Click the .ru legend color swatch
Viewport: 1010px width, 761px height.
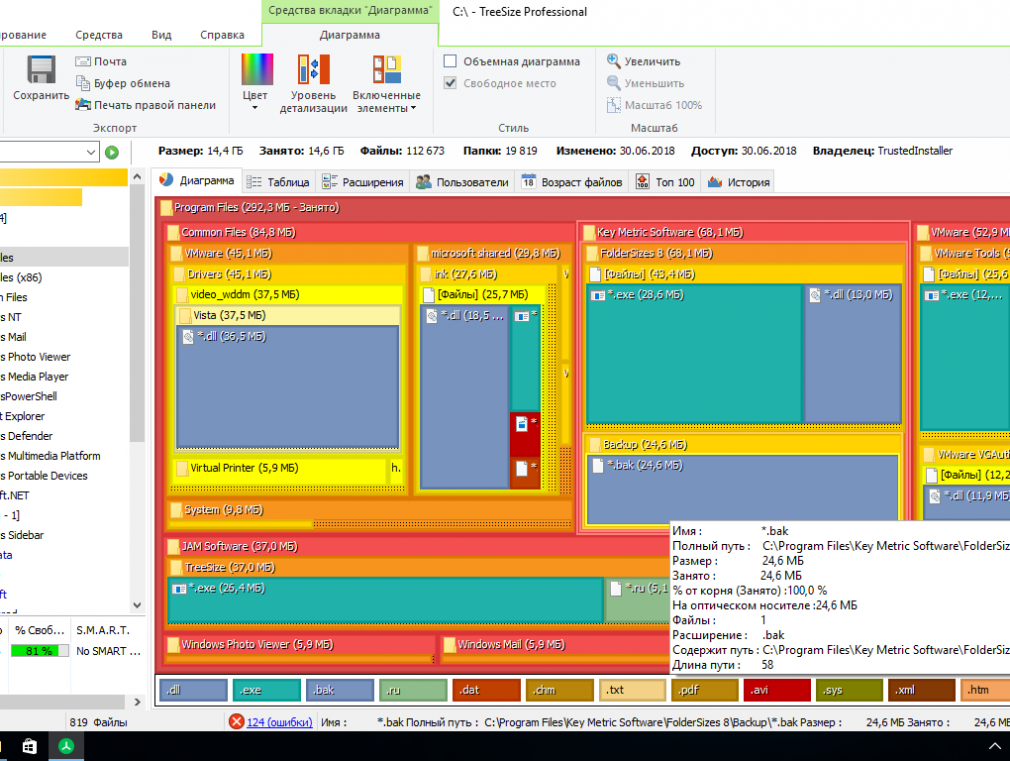(x=413, y=690)
